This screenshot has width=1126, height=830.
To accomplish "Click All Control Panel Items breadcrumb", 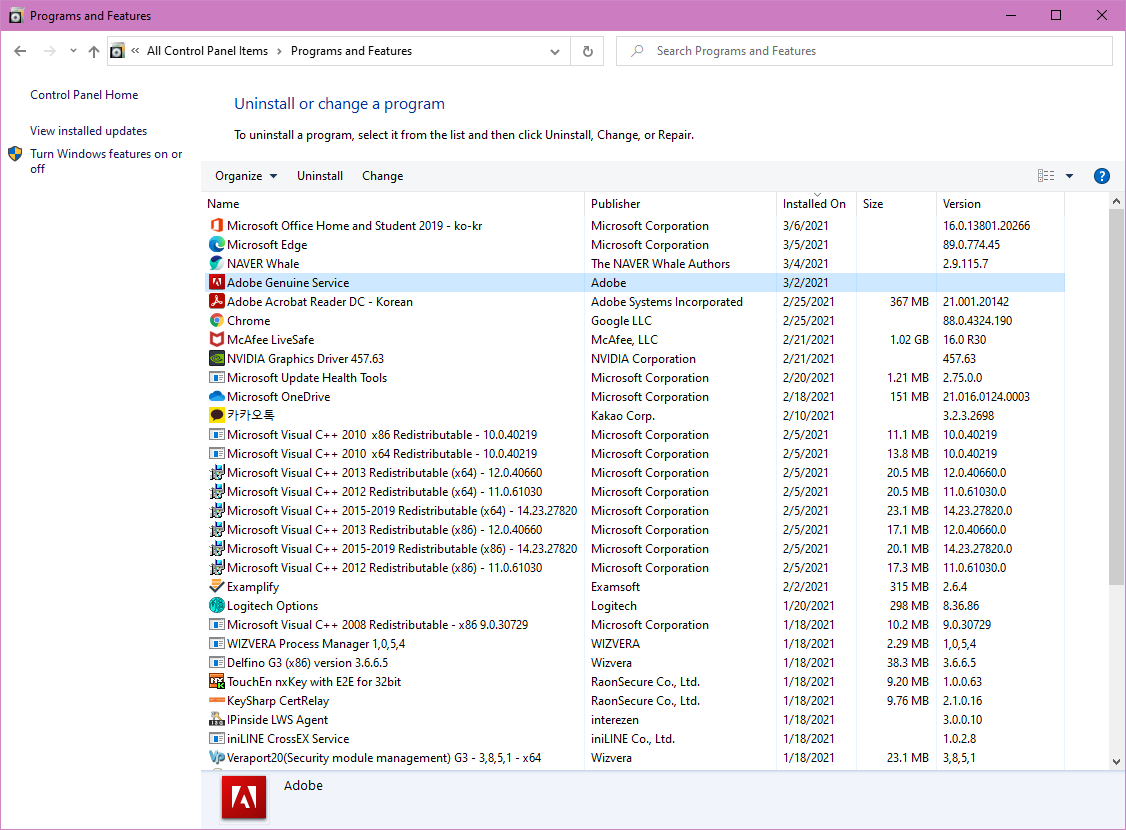I will [x=208, y=51].
